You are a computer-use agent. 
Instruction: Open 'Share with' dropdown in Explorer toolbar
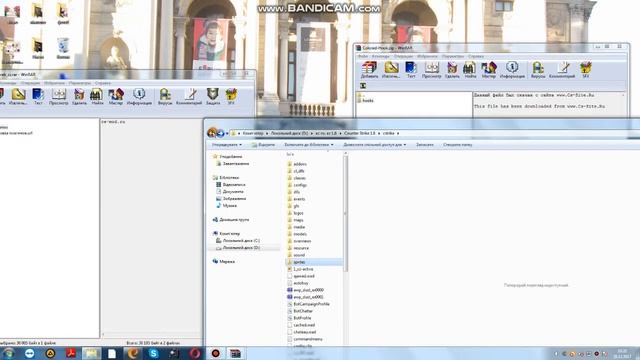click(375, 145)
